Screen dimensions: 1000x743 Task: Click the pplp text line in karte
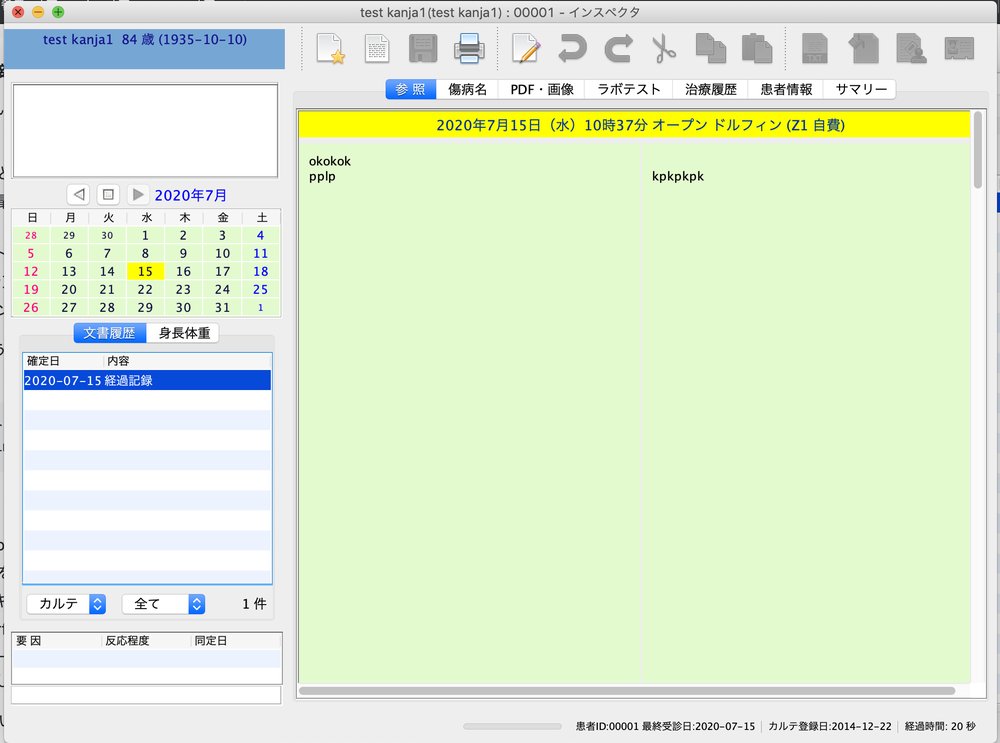tap(322, 177)
